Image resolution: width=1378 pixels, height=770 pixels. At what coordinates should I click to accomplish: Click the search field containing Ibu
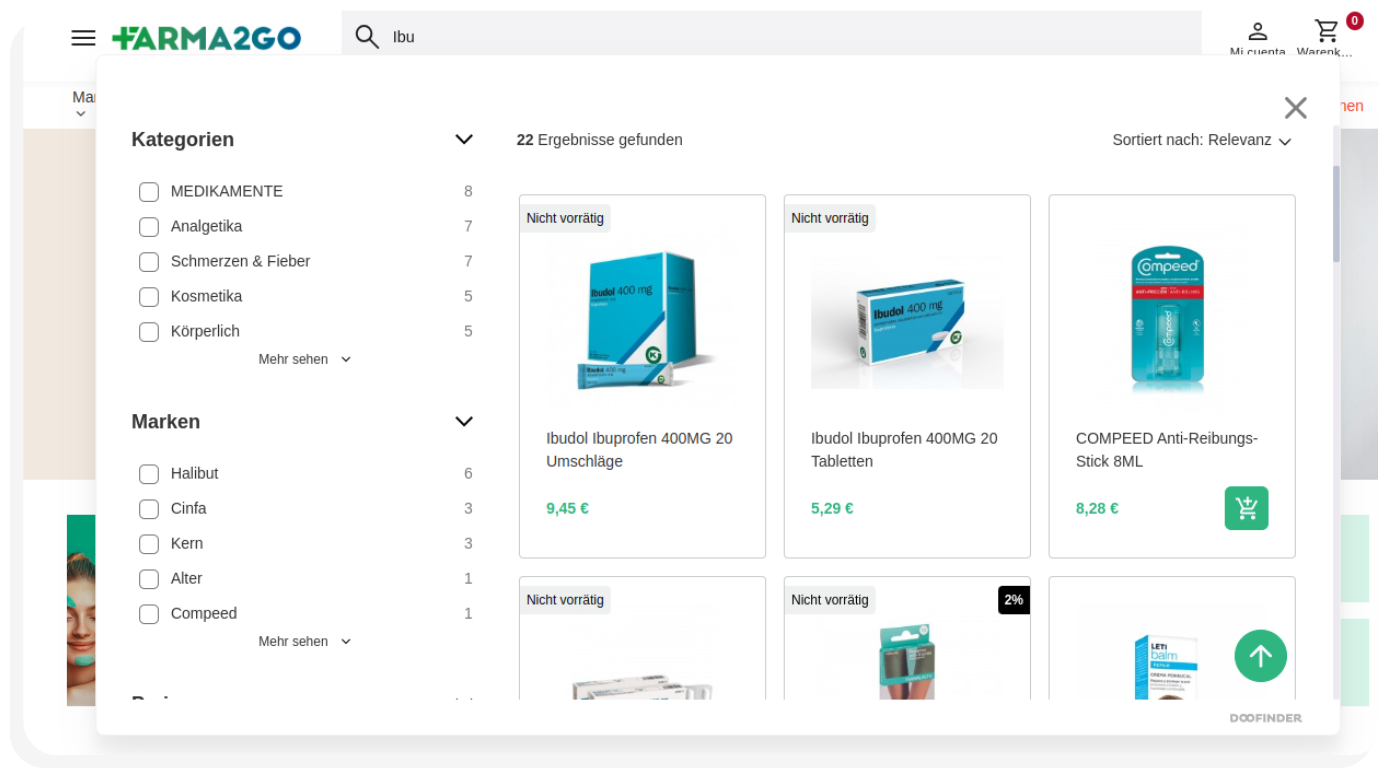780,37
